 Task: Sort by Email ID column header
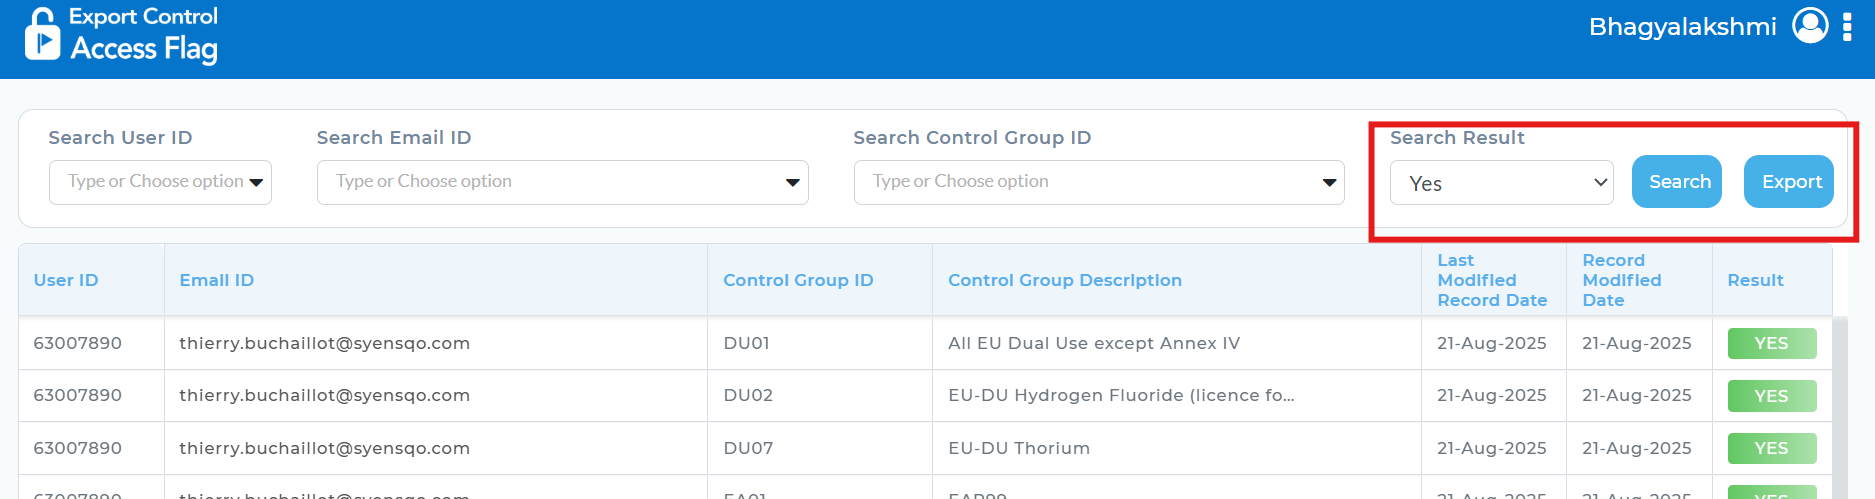216,281
